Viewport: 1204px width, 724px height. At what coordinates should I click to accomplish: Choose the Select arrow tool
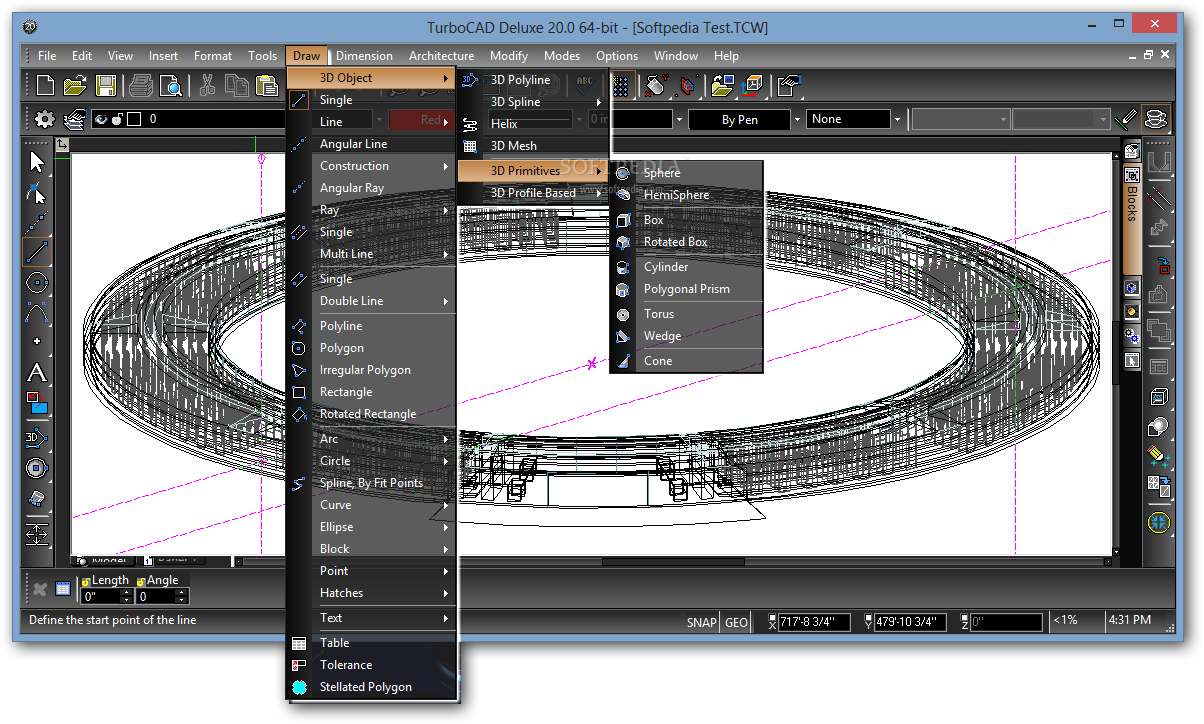tap(37, 162)
